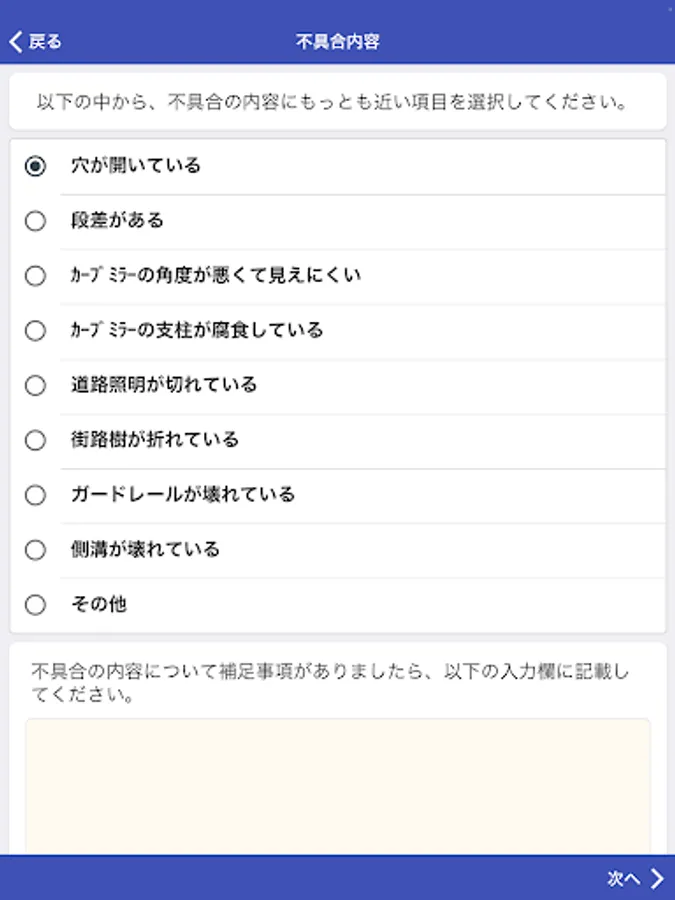This screenshot has width=675, height=900.
Task: Tap the 段差がある option label
Action: 117,221
